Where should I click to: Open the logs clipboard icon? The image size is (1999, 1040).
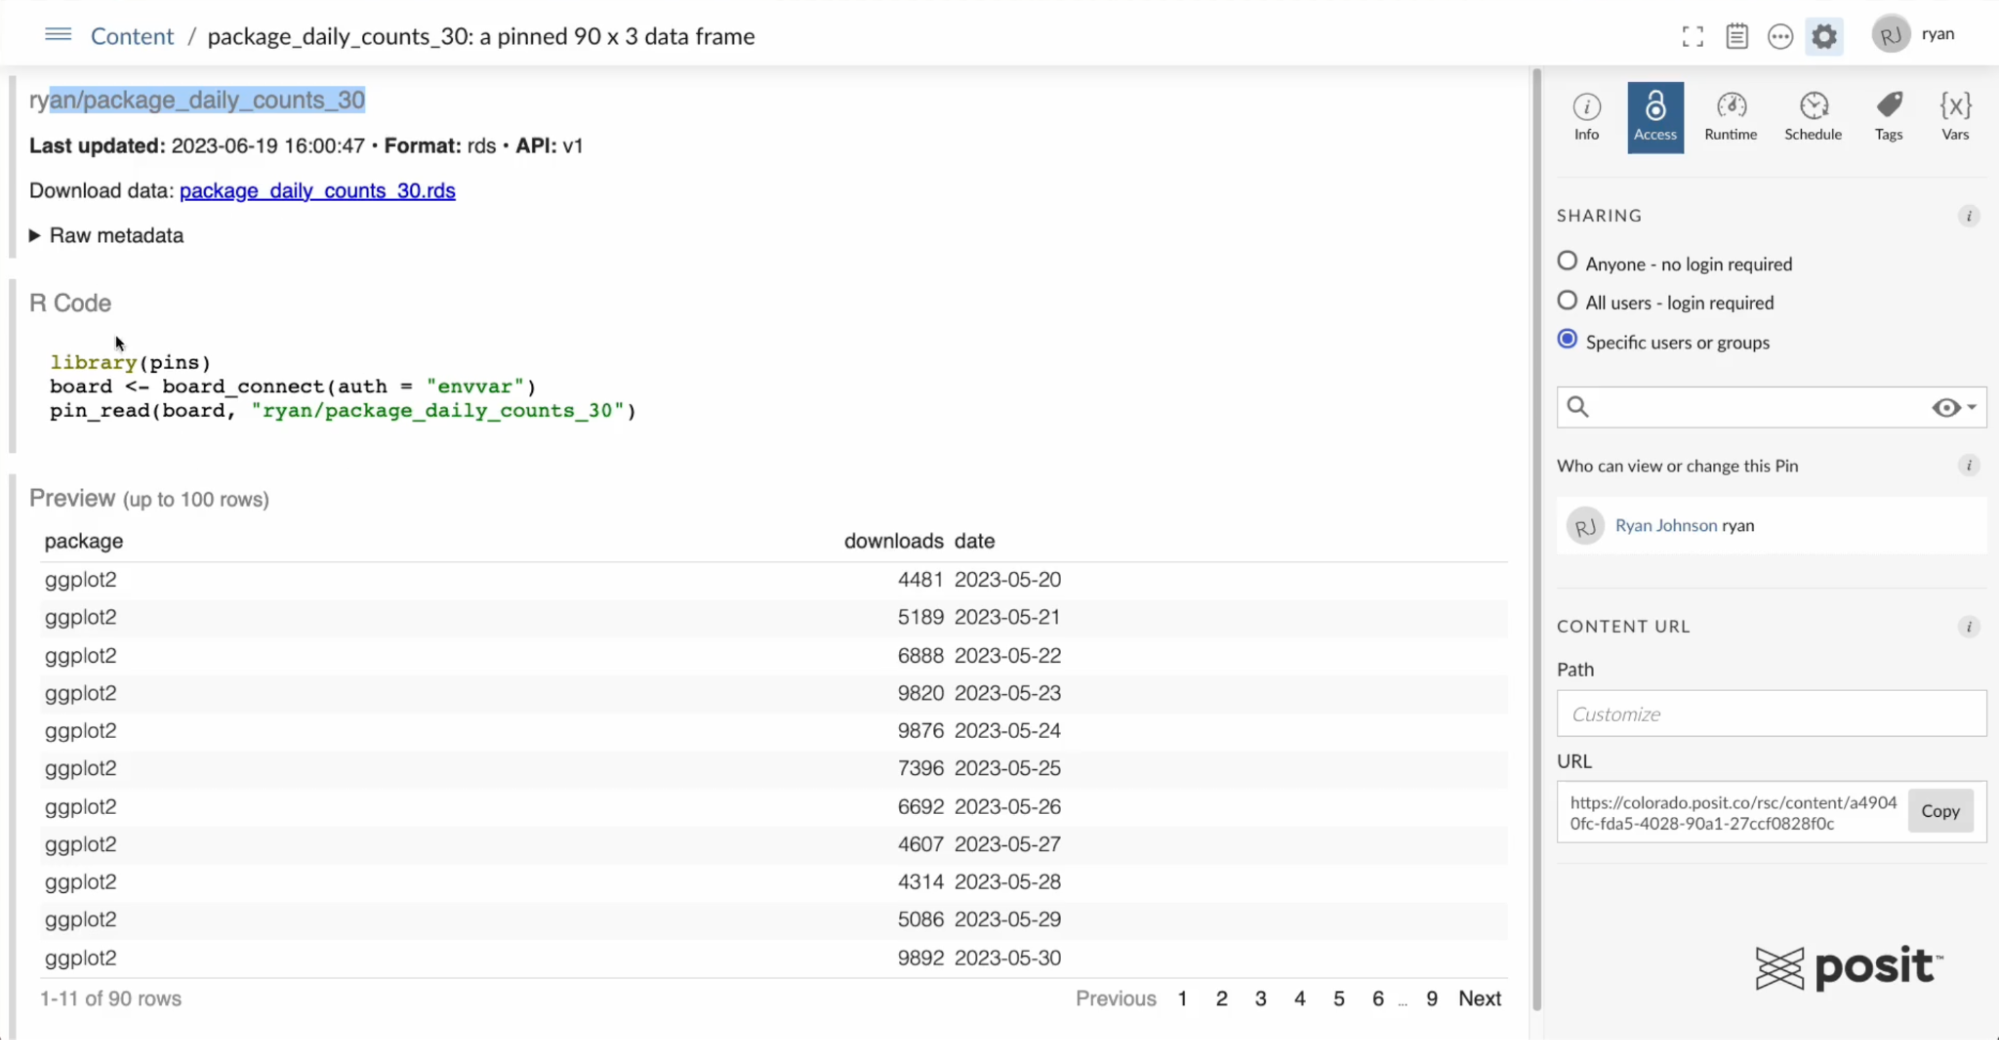tap(1737, 35)
